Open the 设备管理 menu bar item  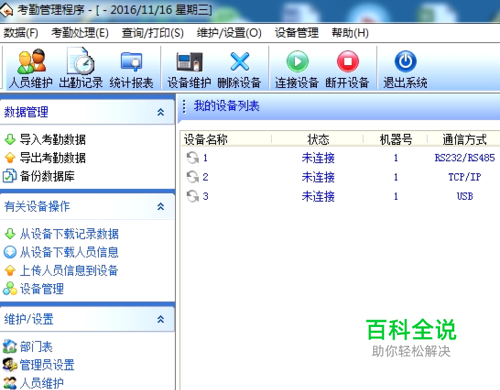pos(296,33)
